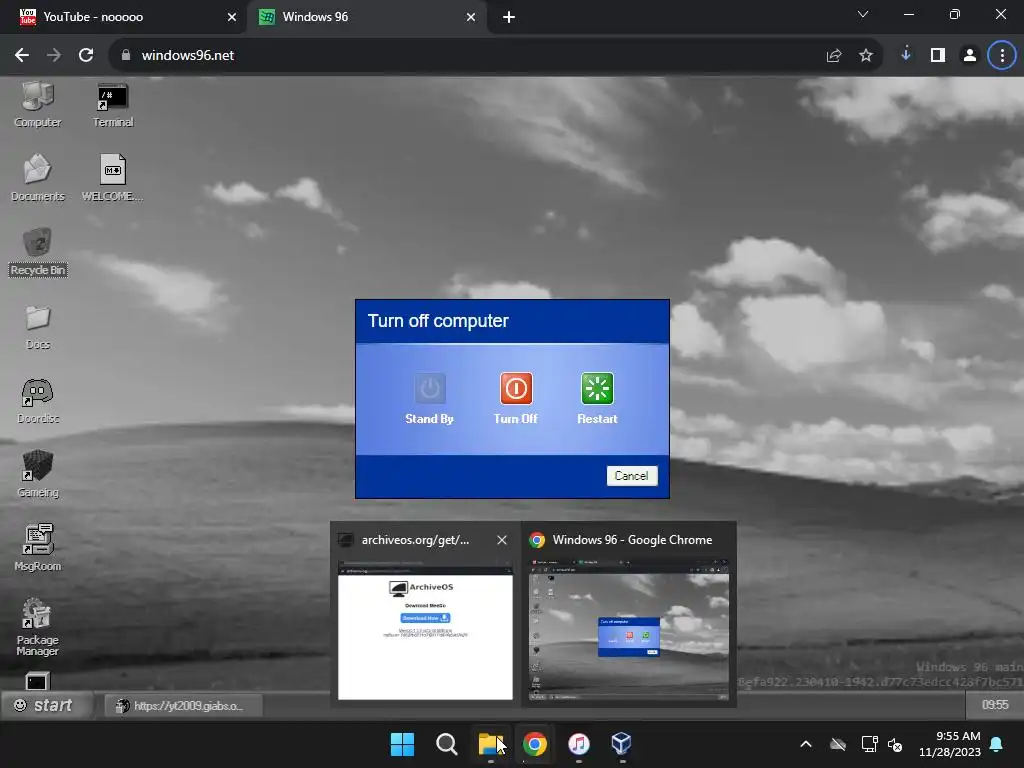The image size is (1024, 768).
Task: Launch the MsgRoom desktop shortcut
Action: [37, 548]
